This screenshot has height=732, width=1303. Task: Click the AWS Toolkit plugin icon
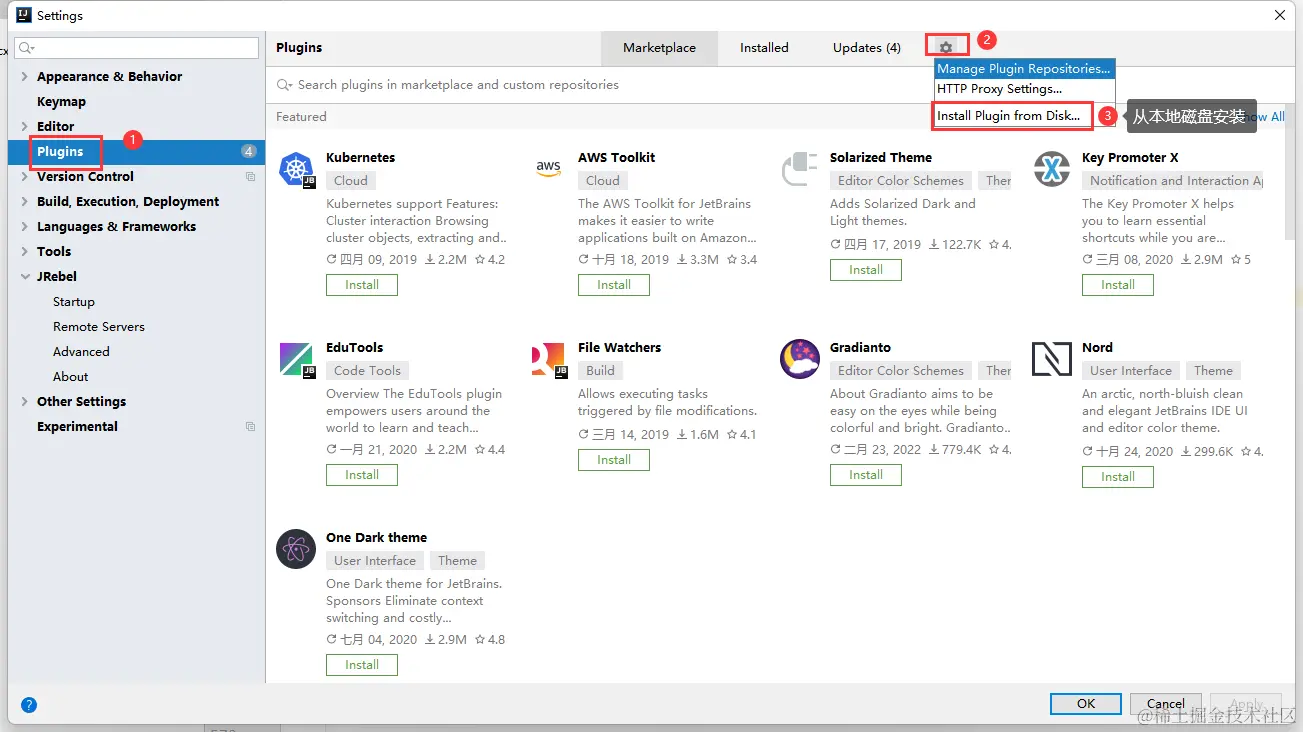point(548,169)
